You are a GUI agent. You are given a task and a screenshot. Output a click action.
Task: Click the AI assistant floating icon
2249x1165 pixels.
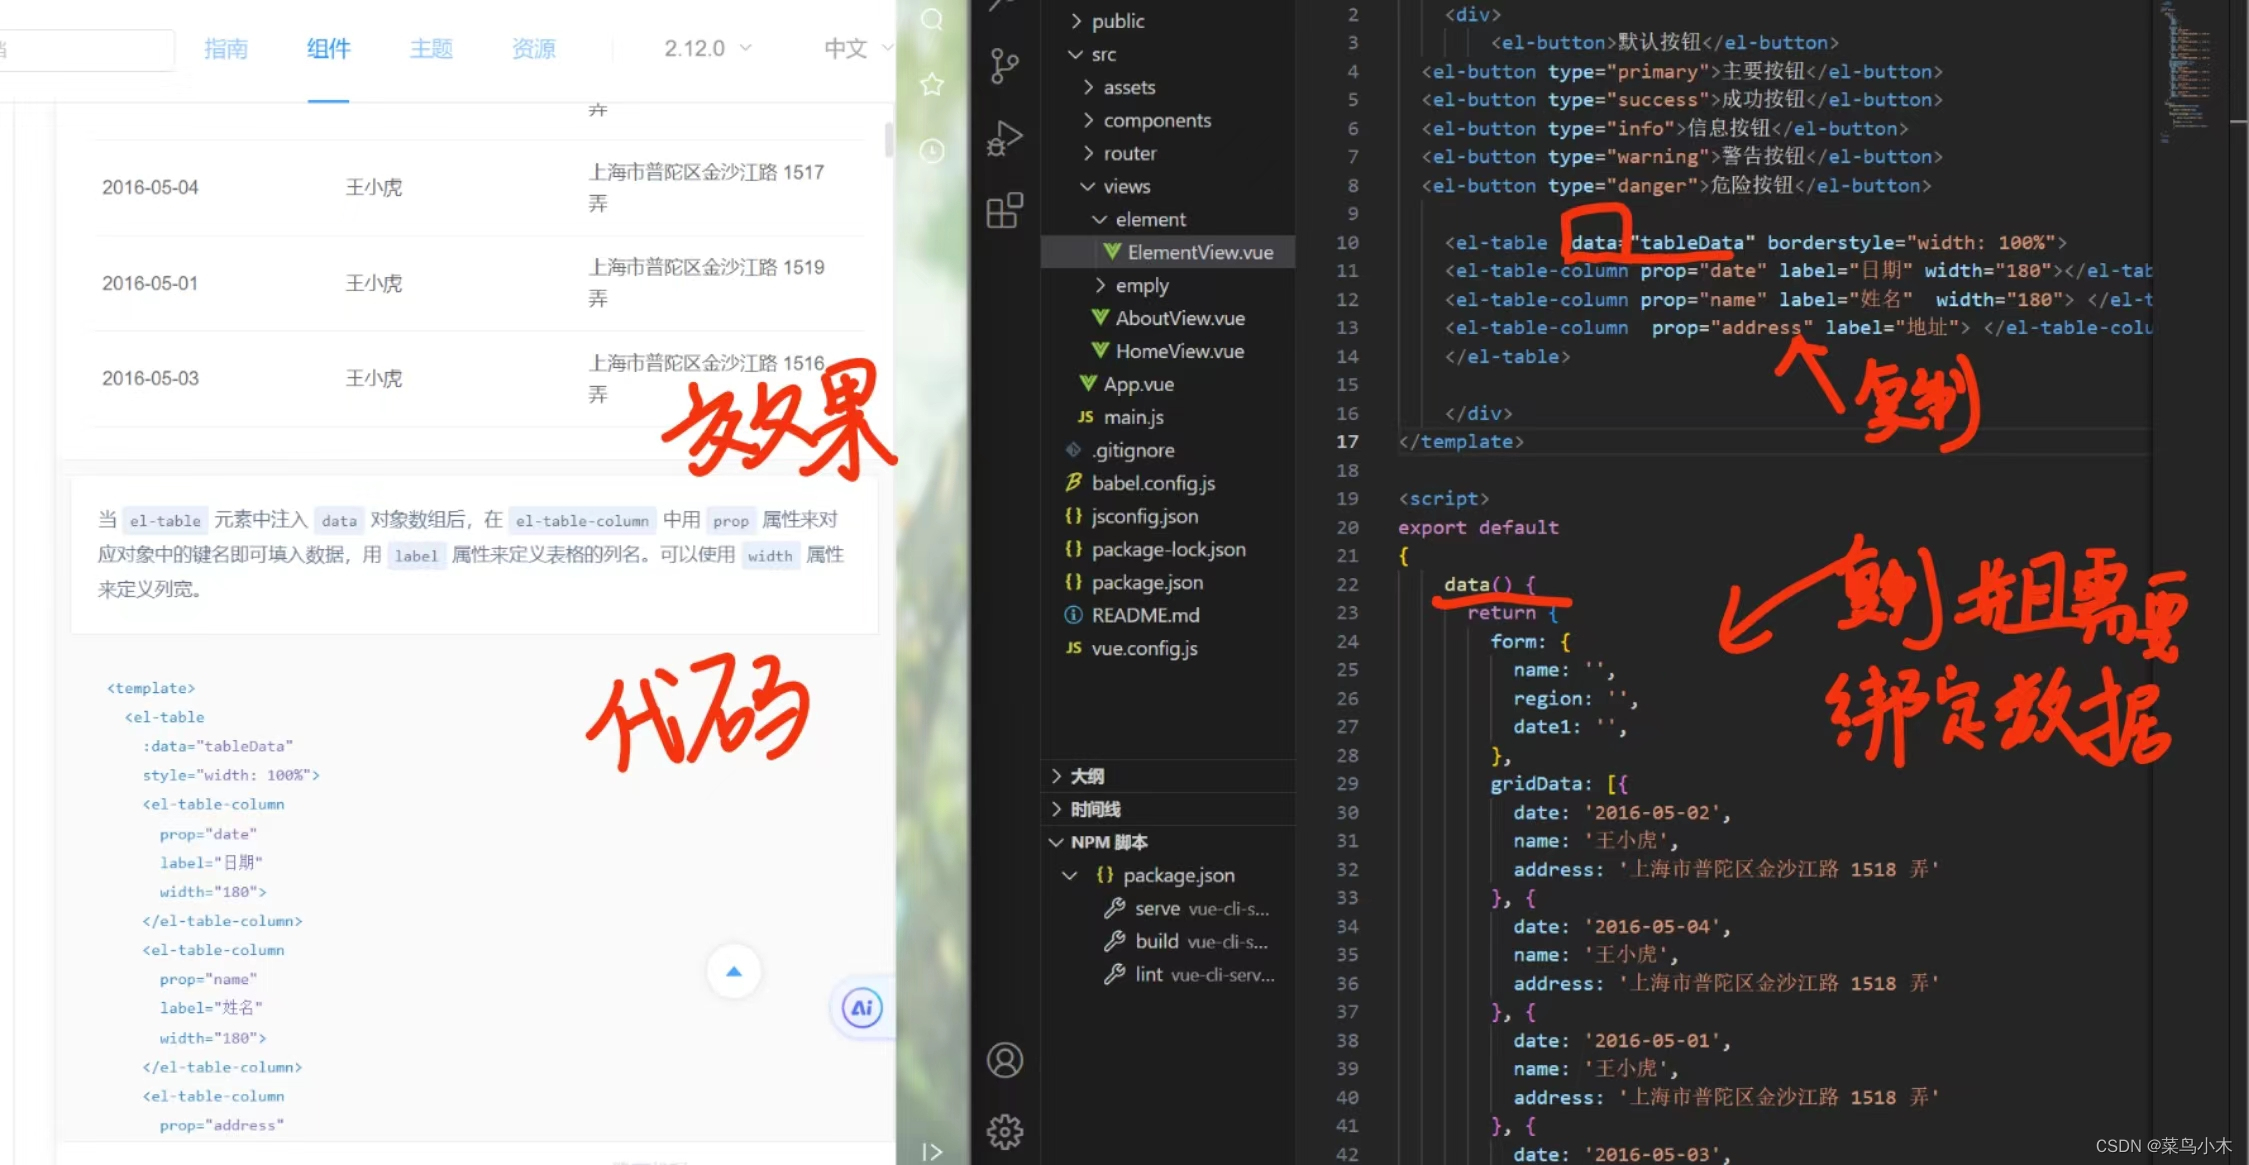pyautogui.click(x=862, y=1008)
